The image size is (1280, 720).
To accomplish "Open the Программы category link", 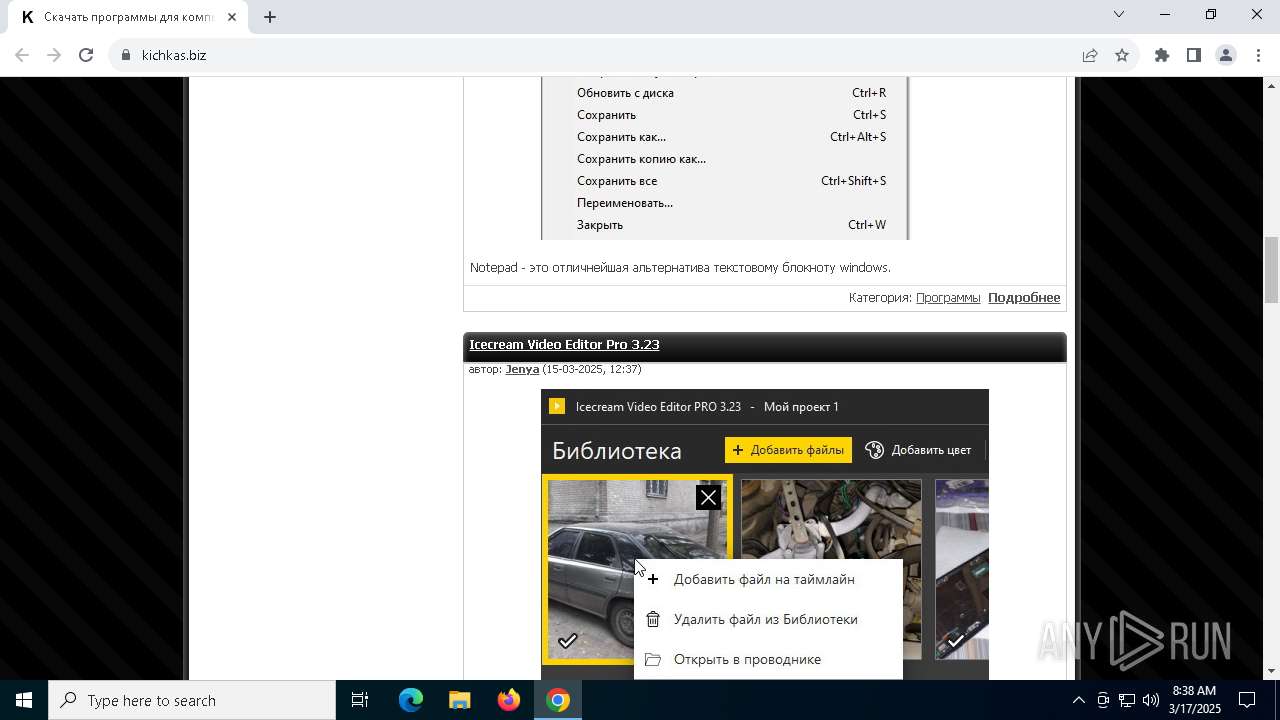I will click(x=947, y=297).
